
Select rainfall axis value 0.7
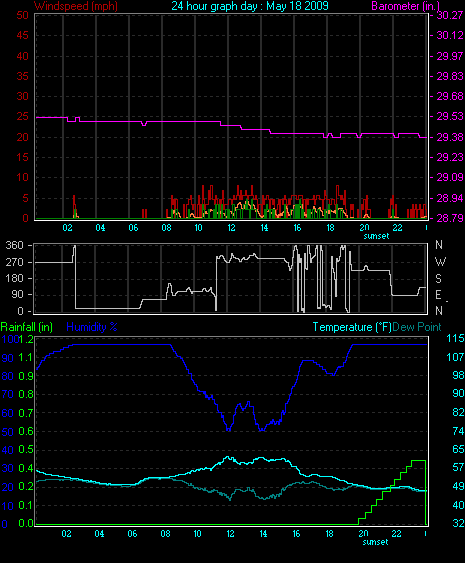pos(25,413)
